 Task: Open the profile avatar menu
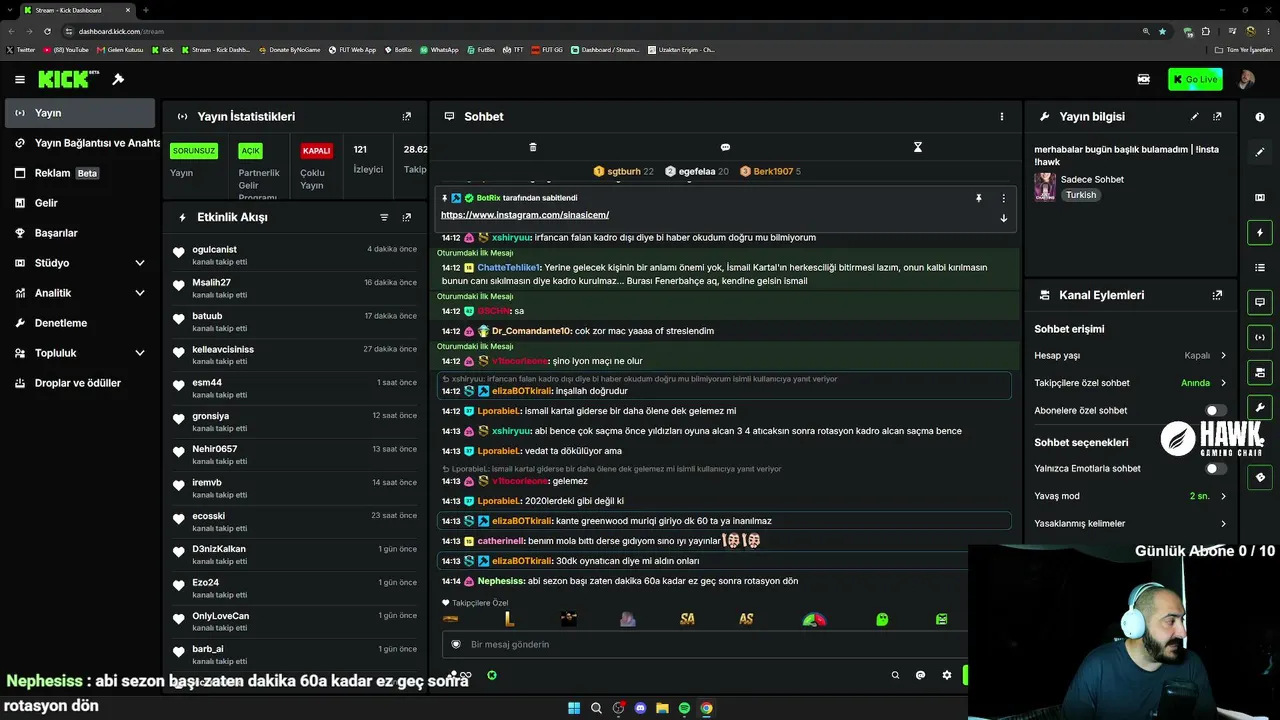pos(1246,79)
